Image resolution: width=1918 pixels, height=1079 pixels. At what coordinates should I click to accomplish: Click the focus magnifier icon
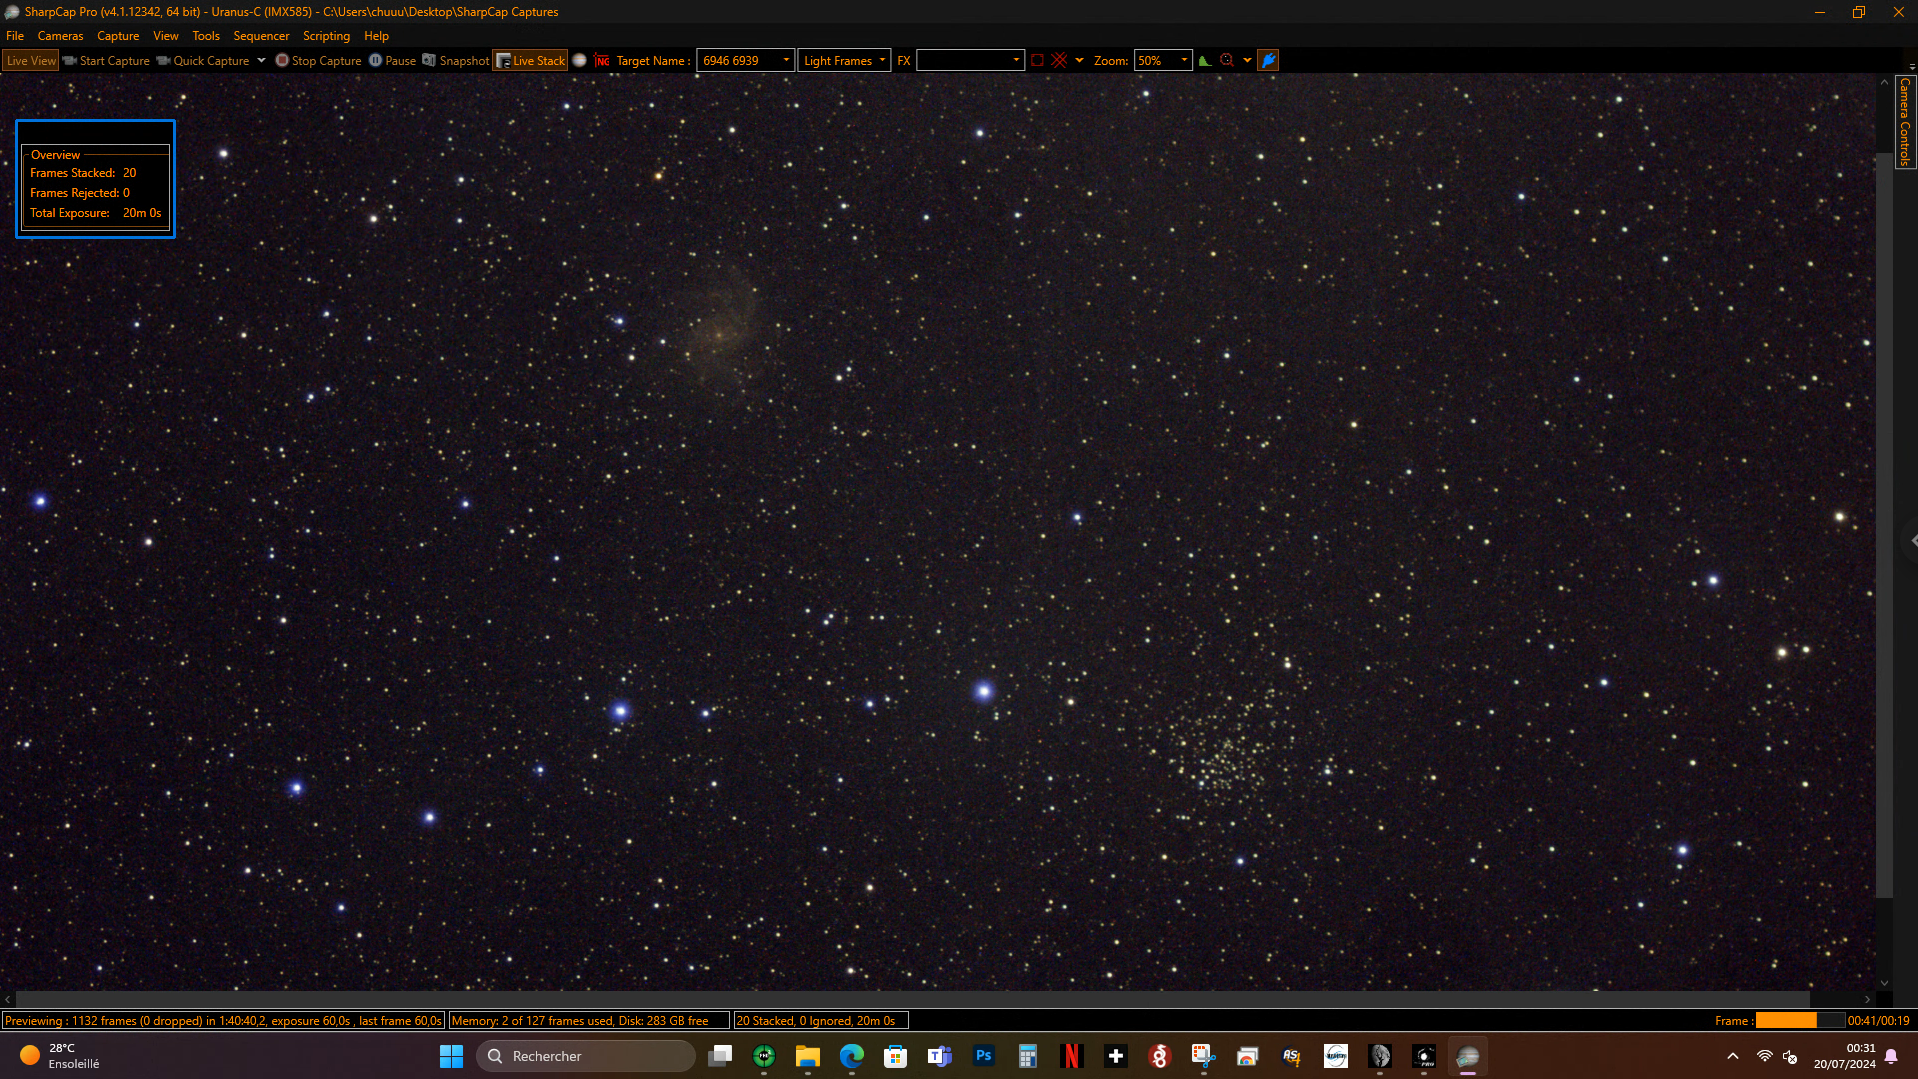pos(1227,61)
